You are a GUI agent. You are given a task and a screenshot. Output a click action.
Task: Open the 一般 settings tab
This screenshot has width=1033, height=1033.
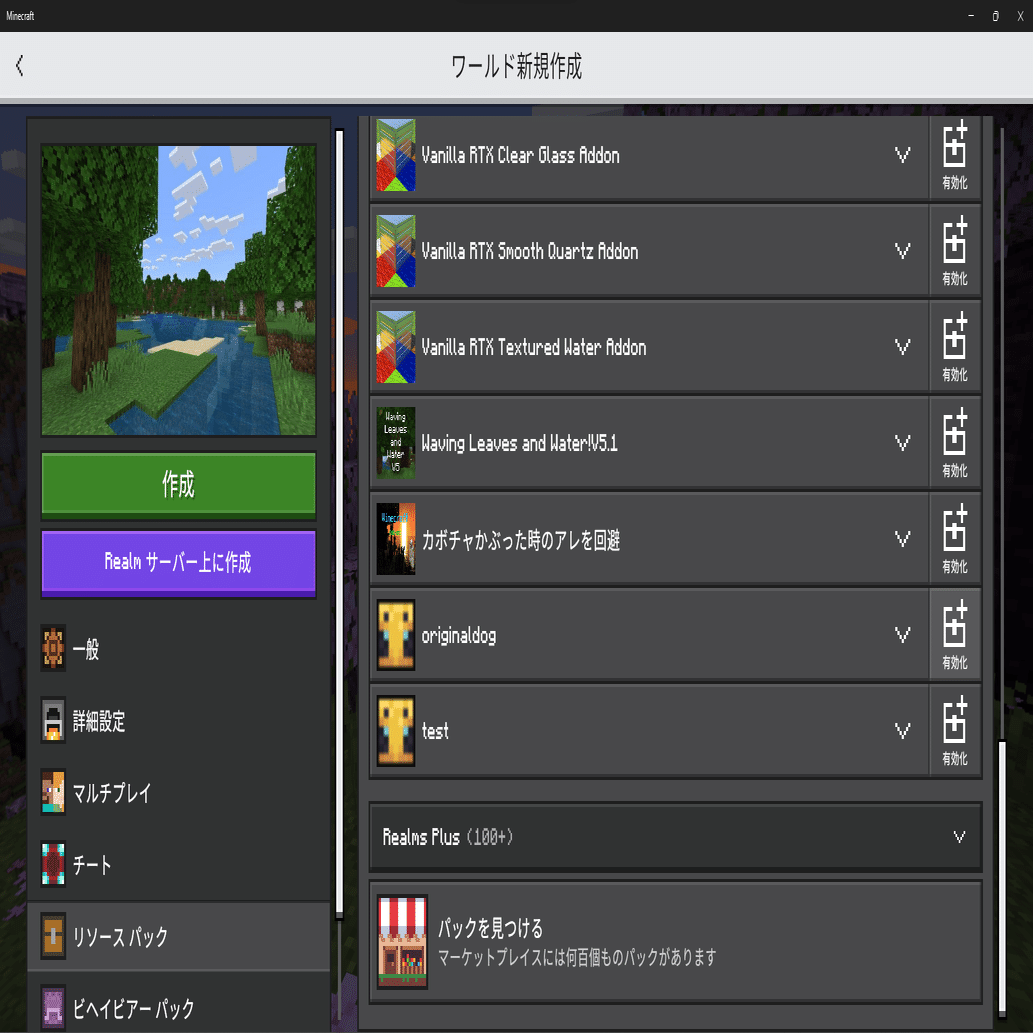point(179,649)
